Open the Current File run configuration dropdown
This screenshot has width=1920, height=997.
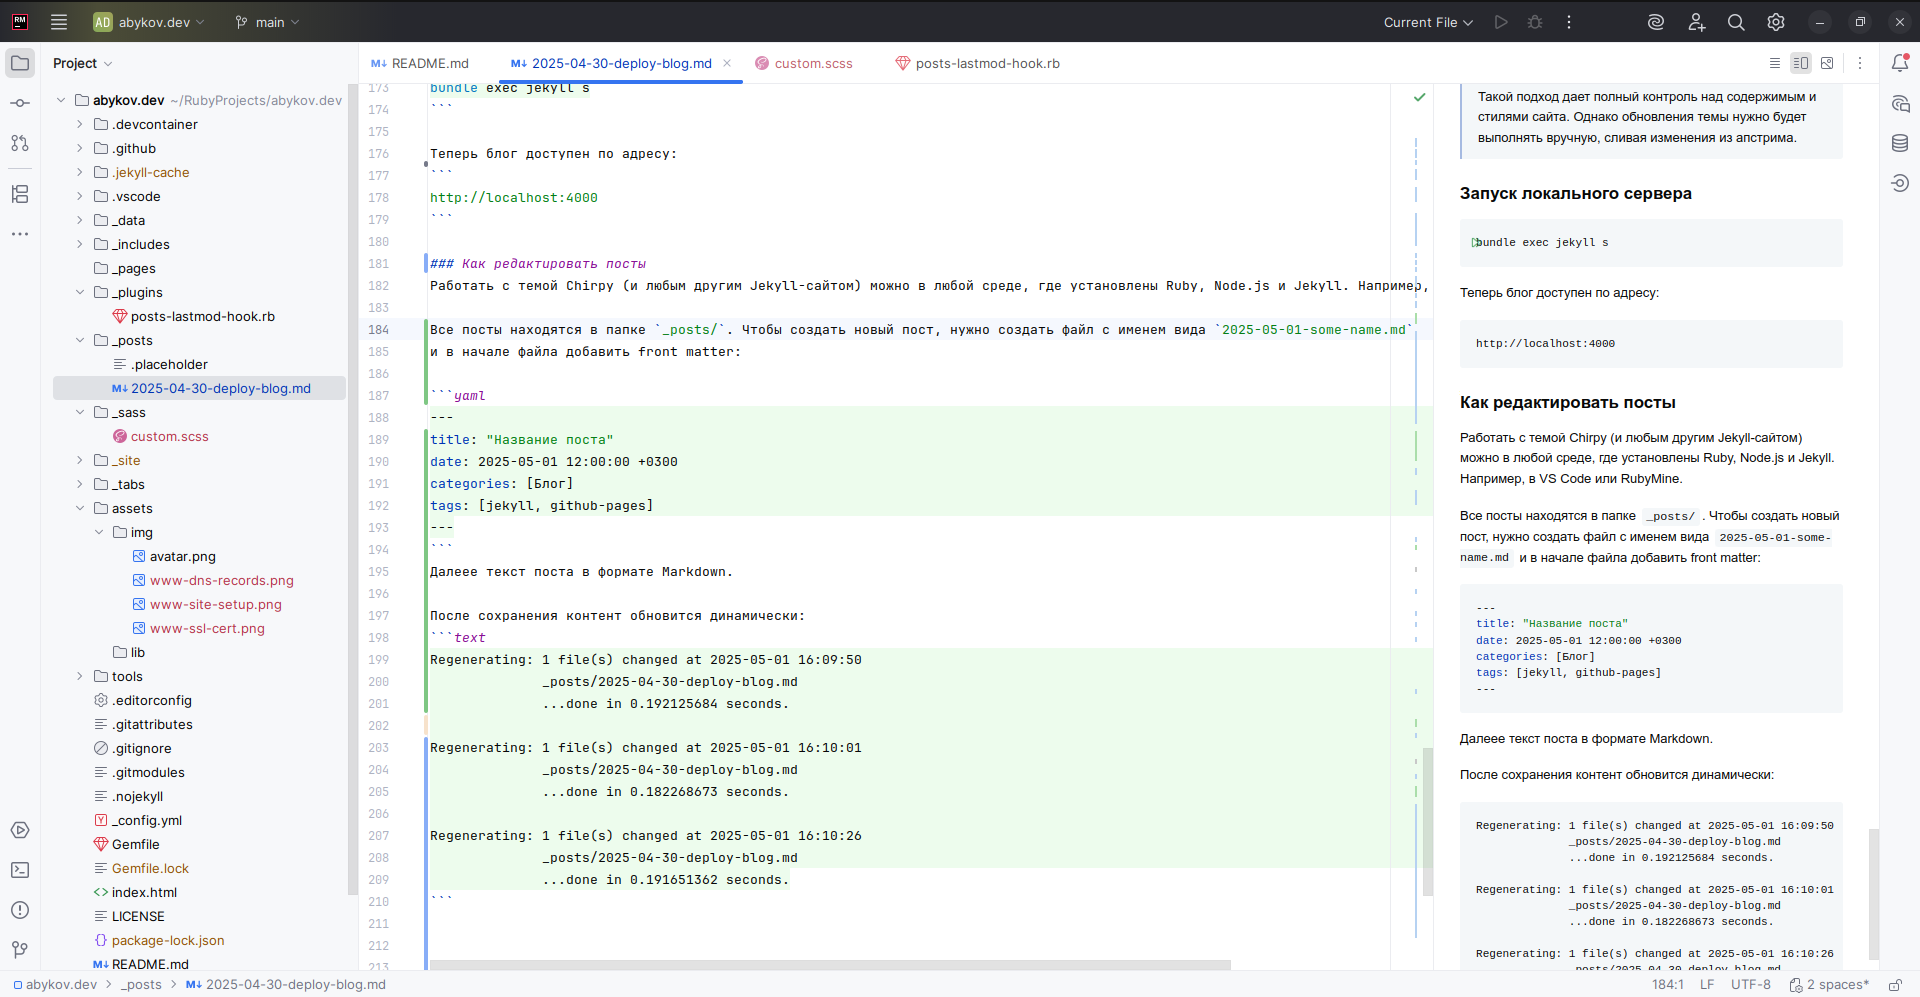tap(1428, 22)
